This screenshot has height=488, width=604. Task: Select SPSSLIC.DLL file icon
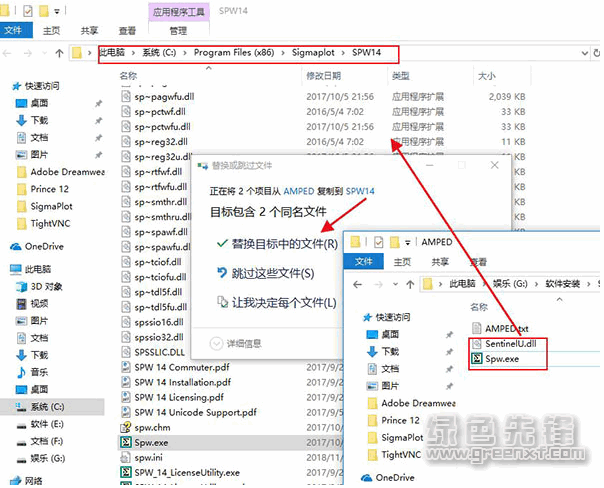point(126,352)
